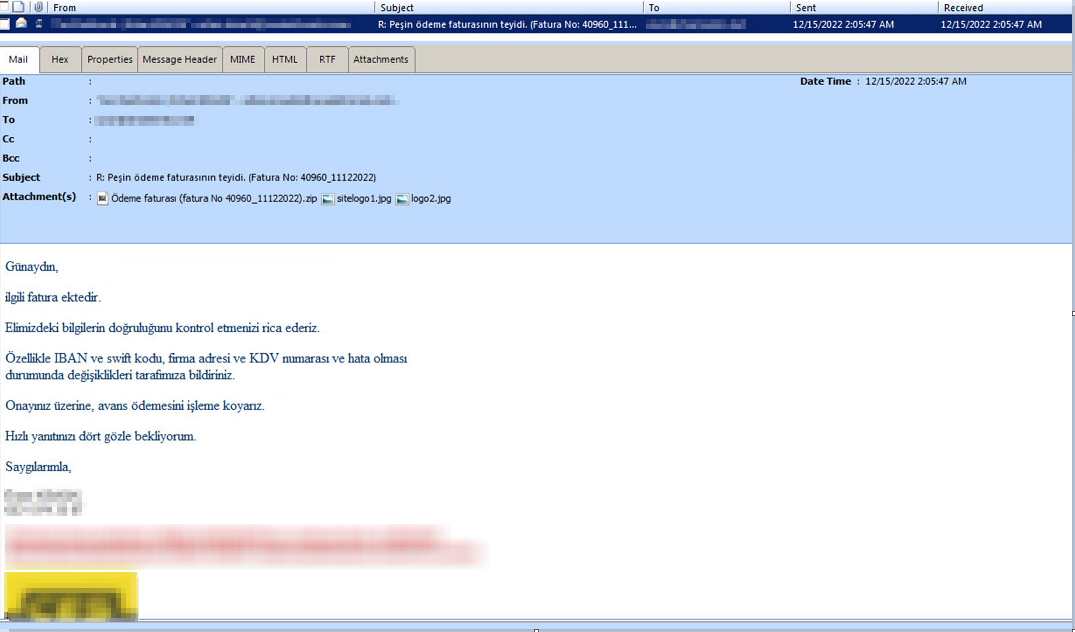This screenshot has width=1075, height=632.
Task: Click the image icon next to sitelogo1.jpg
Action: [x=328, y=199]
